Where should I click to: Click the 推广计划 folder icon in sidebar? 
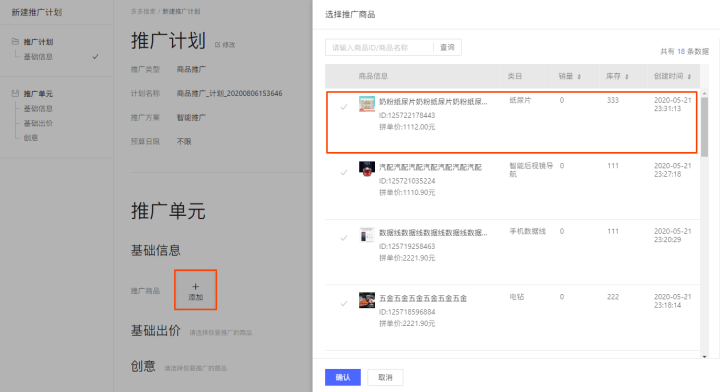[15, 41]
